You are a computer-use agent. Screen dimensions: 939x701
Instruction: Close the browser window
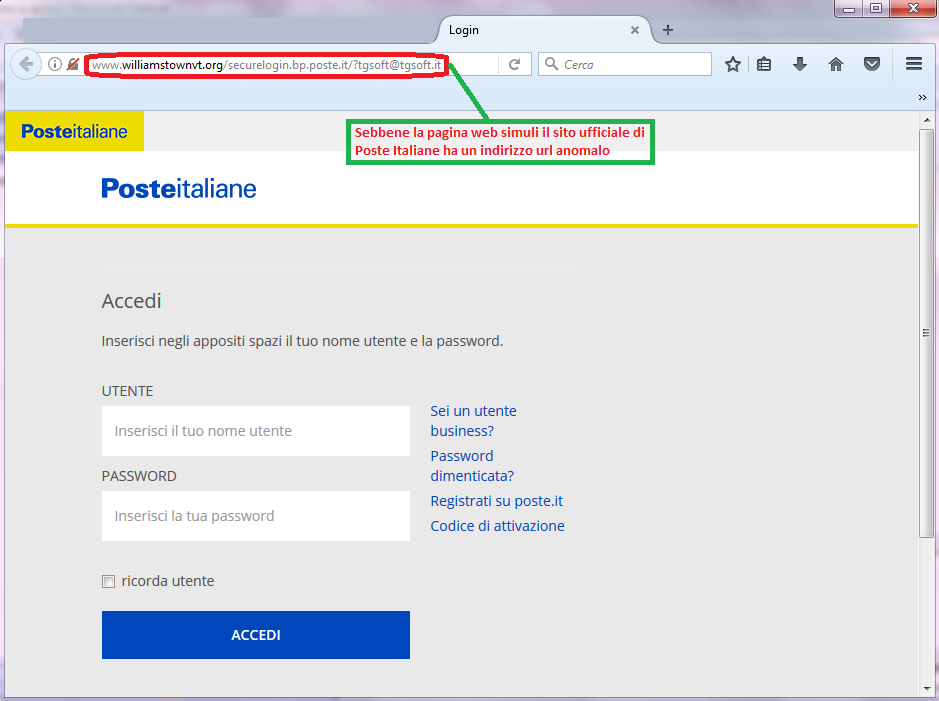point(913,8)
